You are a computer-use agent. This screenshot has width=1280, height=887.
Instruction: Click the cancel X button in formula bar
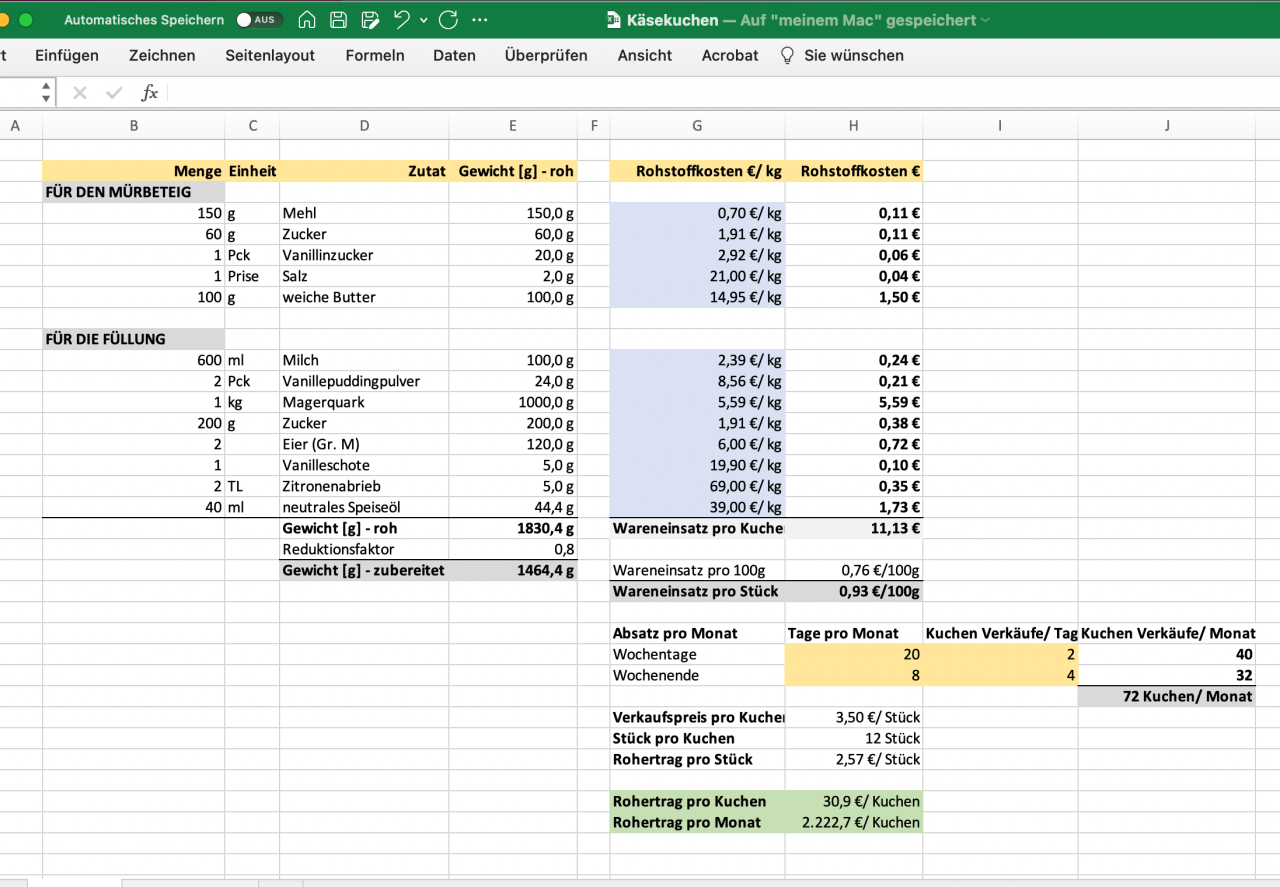click(x=80, y=93)
